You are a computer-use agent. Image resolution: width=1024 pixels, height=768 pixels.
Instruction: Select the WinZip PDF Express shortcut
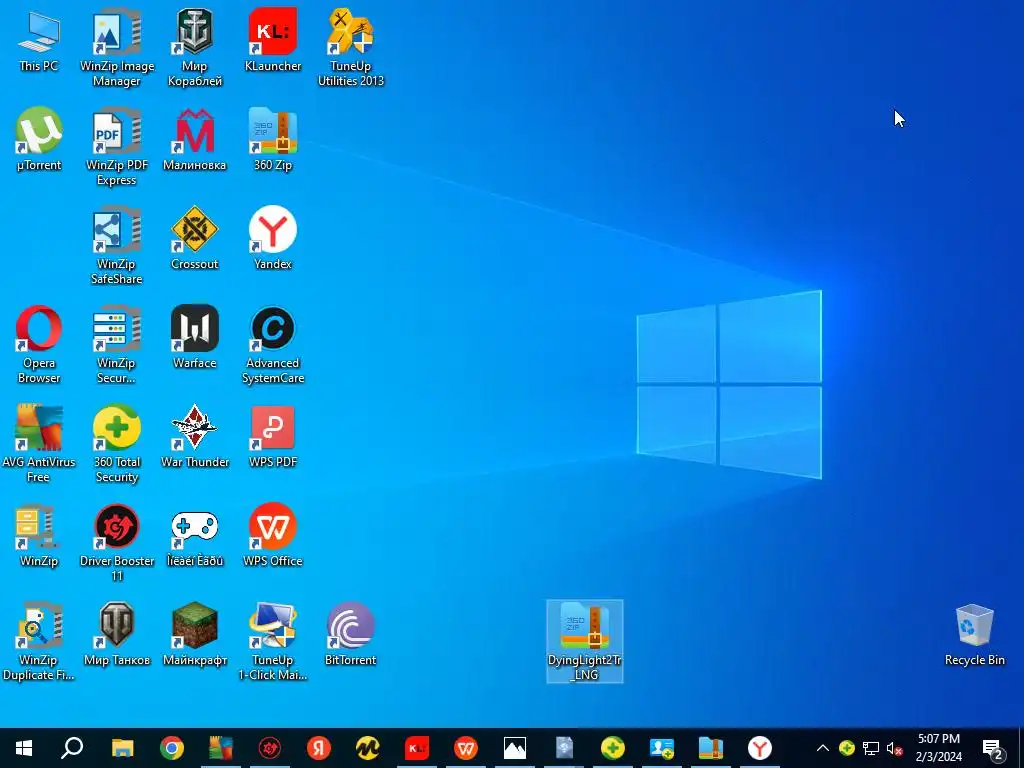pos(117,146)
